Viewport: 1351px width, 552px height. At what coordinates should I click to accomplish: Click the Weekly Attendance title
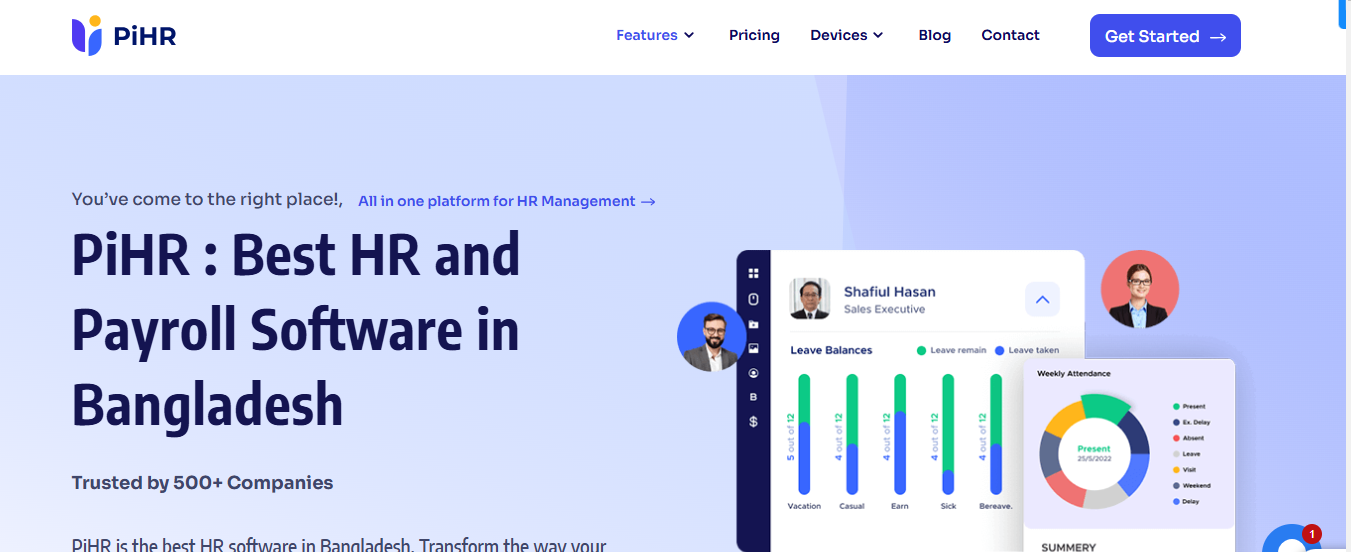tap(1074, 374)
